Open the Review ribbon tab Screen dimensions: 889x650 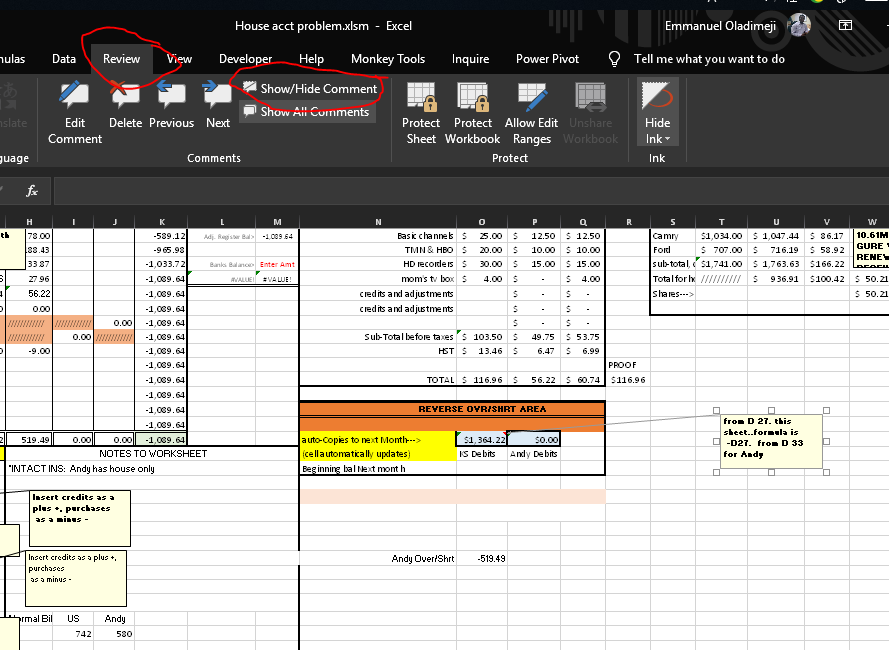[122, 59]
